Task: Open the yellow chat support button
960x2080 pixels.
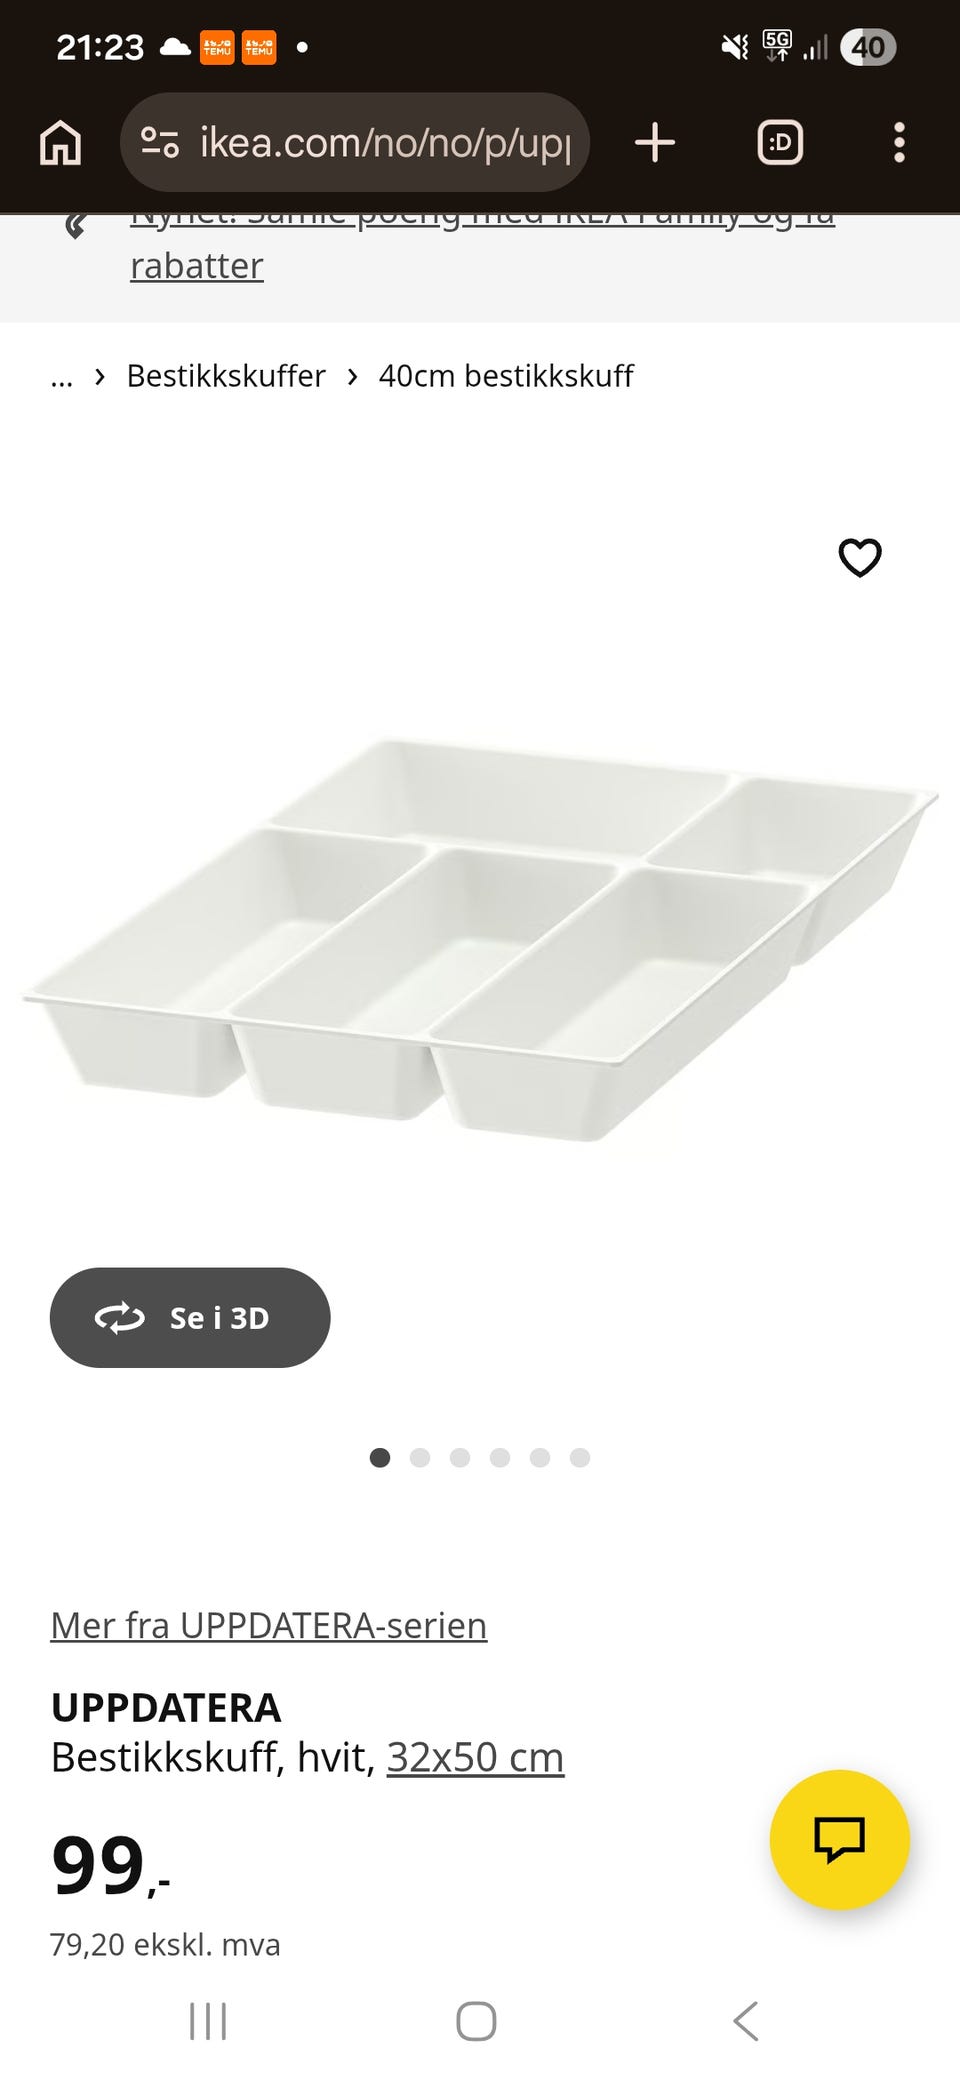Action: coord(840,1839)
